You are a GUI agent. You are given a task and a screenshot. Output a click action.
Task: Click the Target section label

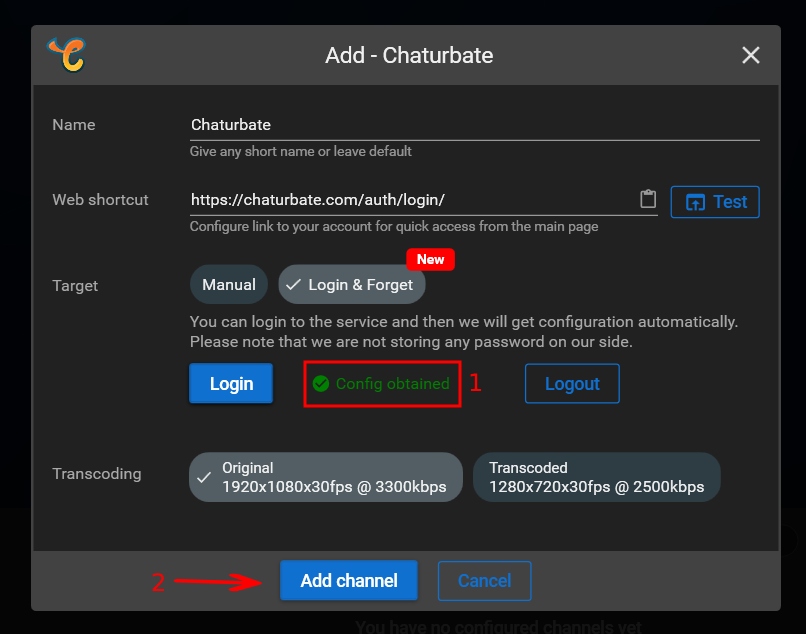coord(75,286)
